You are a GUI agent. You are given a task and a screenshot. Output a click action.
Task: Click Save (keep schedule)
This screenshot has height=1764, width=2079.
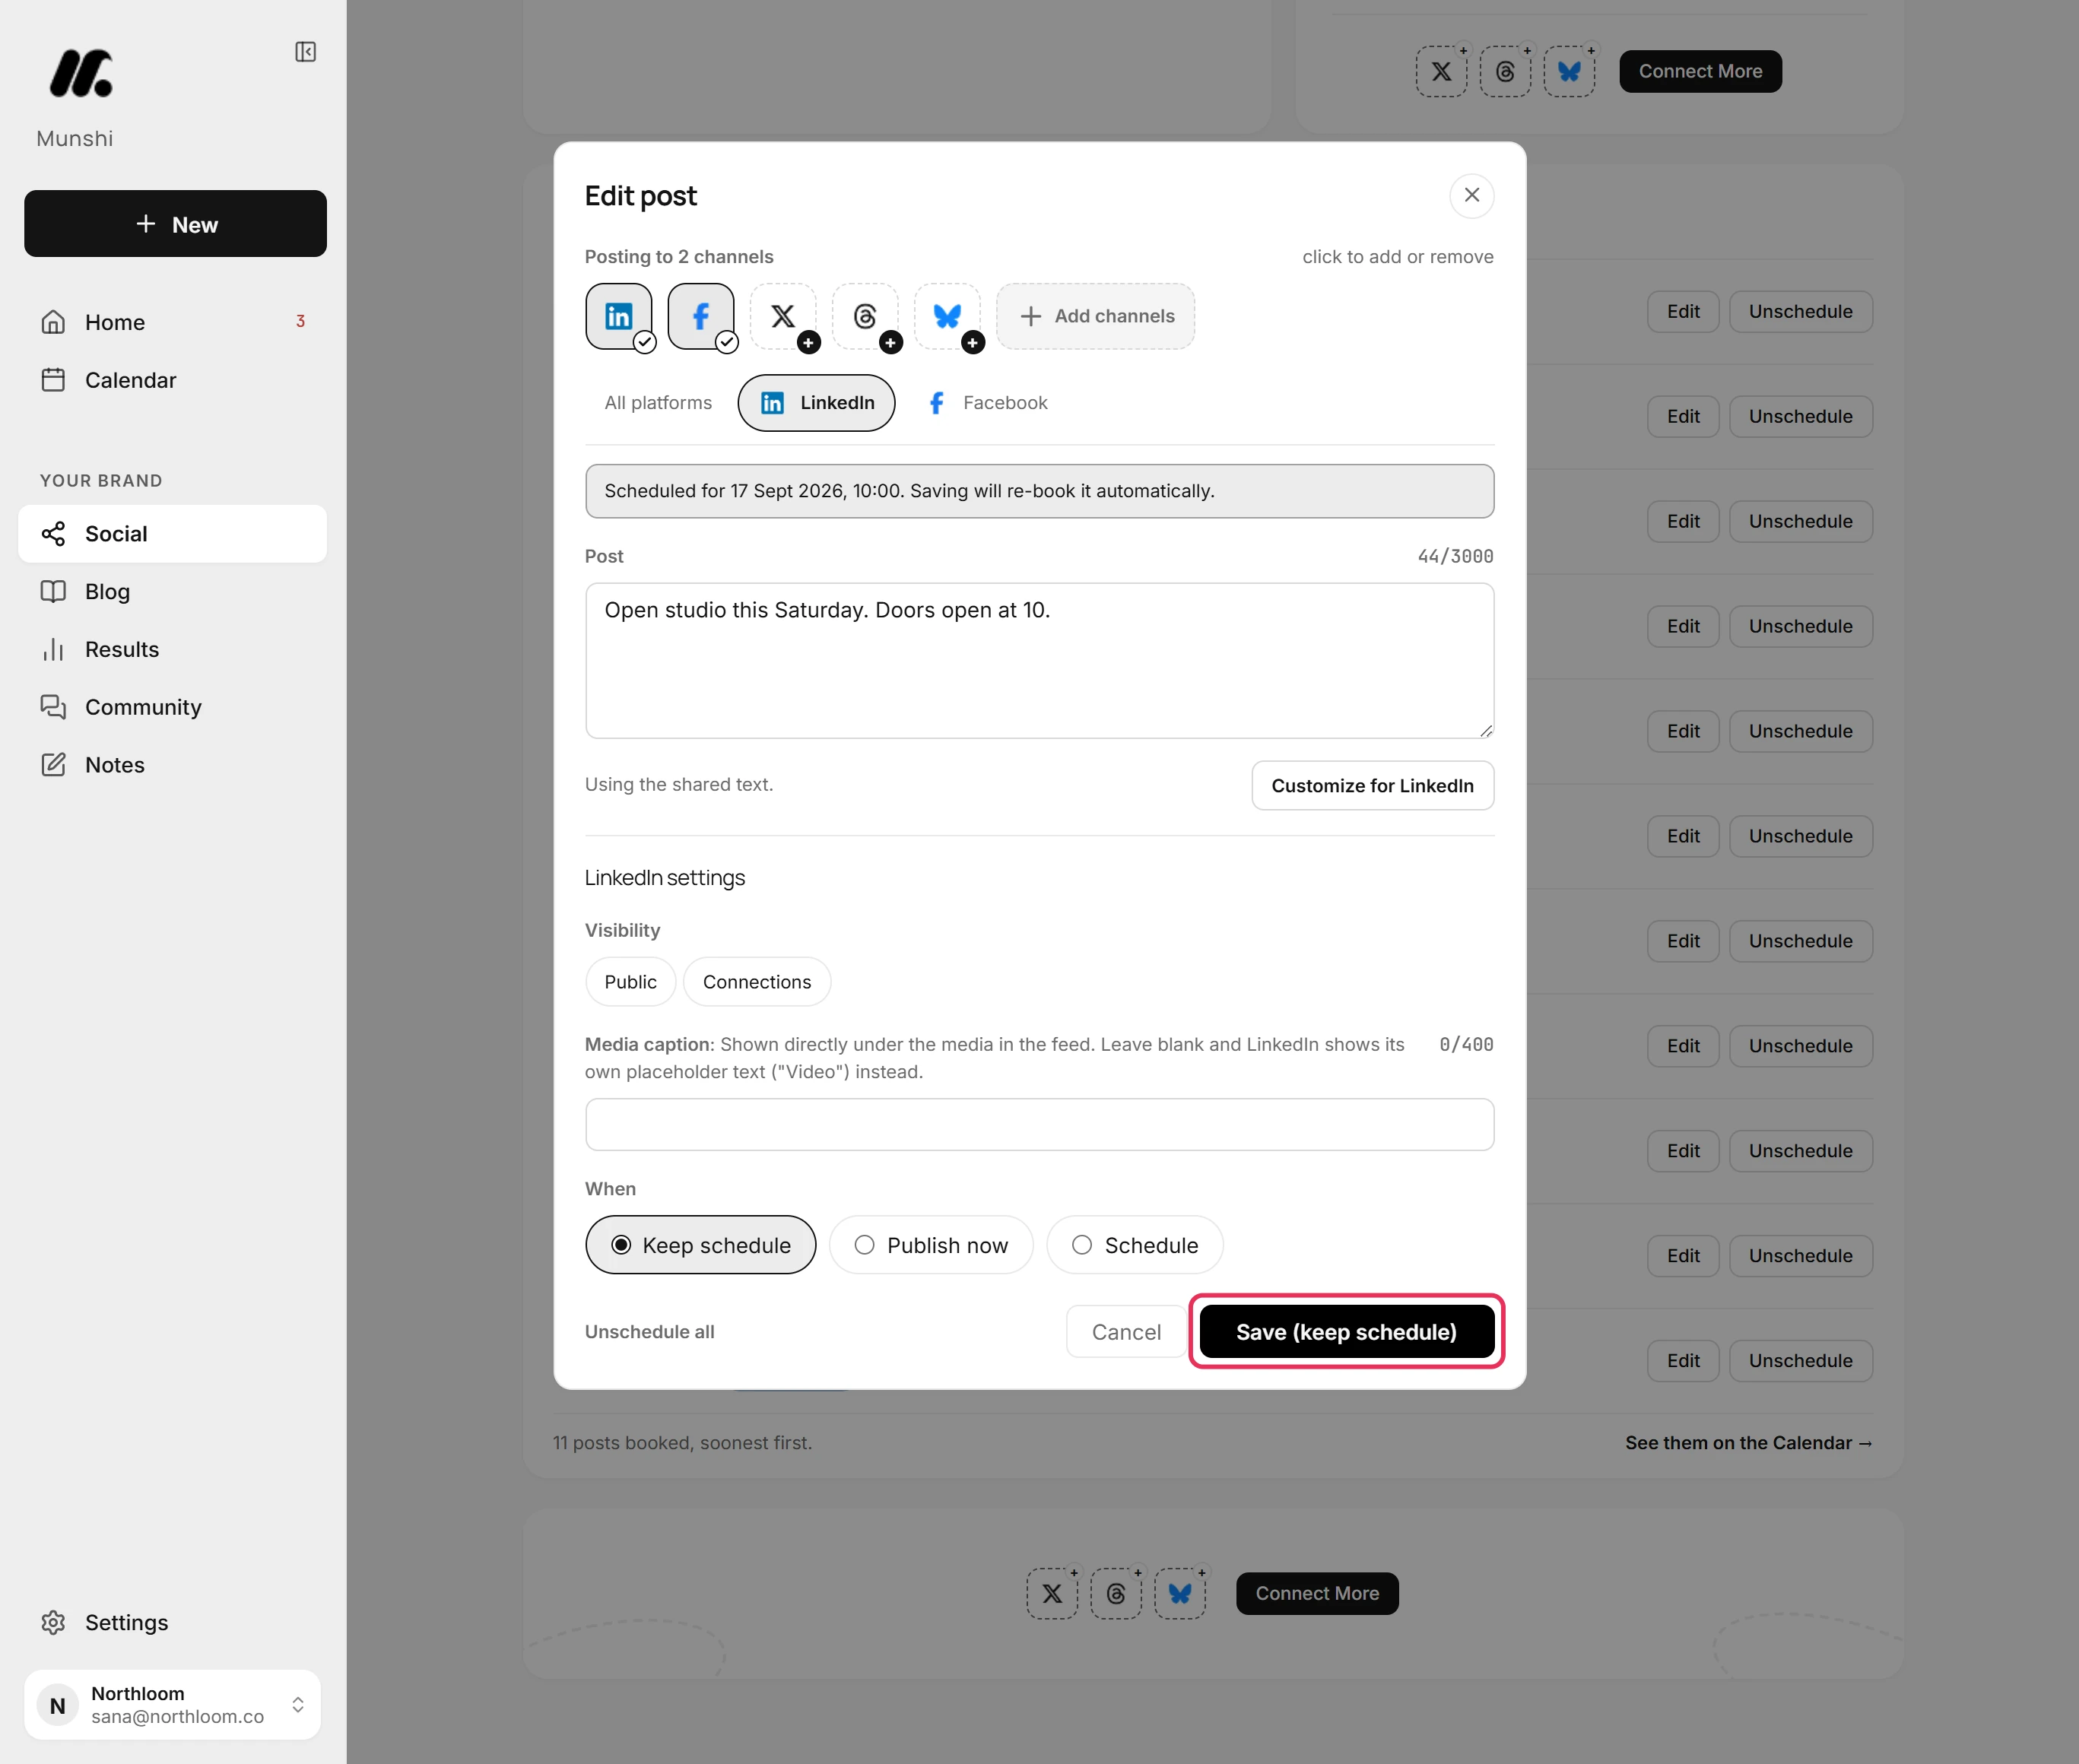(1346, 1332)
